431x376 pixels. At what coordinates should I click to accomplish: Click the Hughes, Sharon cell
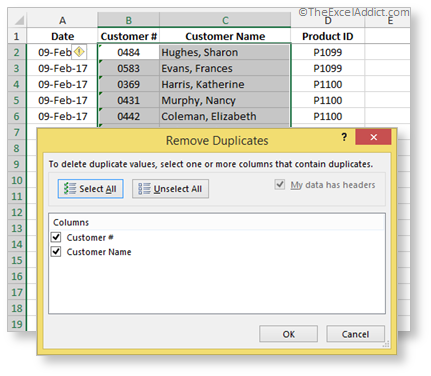(225, 52)
